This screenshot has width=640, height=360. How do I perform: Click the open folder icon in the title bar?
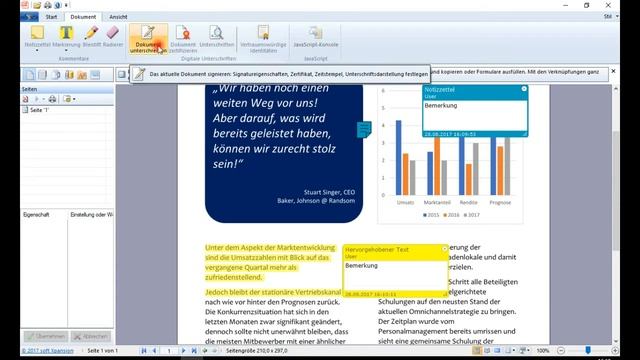click(37, 5)
